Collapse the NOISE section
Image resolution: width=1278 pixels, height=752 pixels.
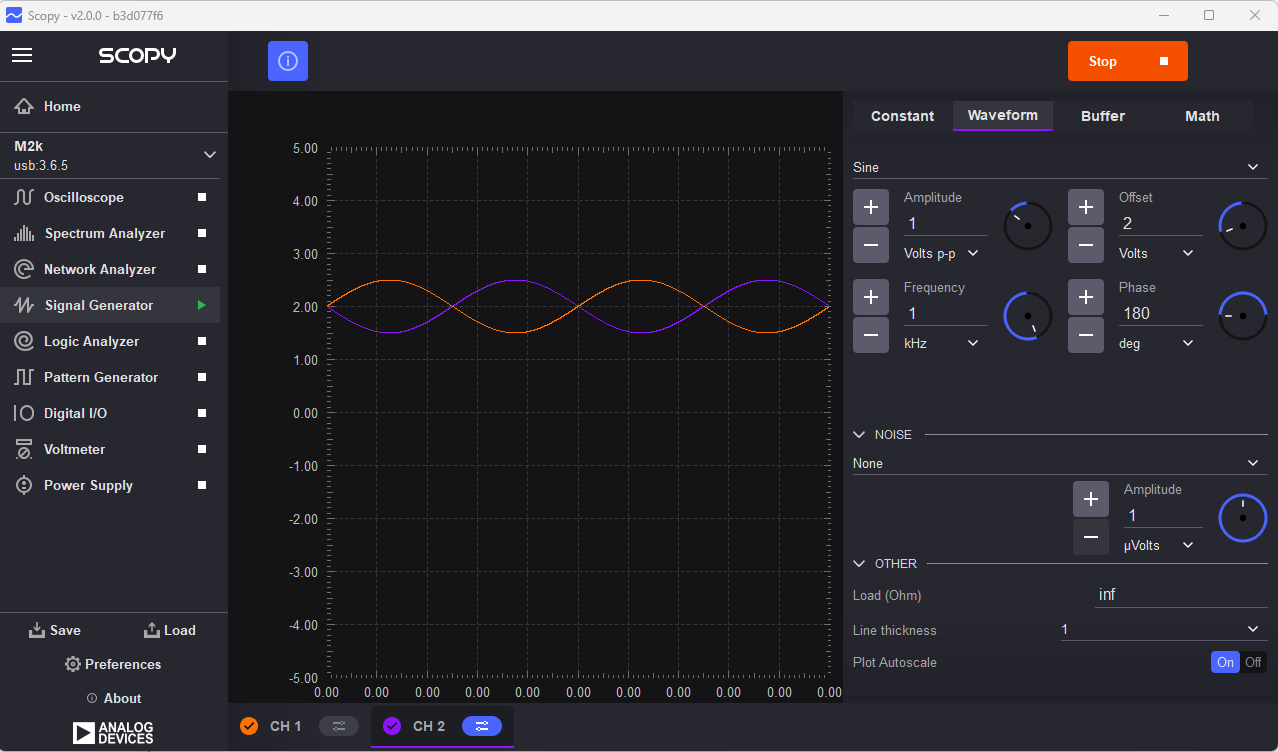click(859, 435)
